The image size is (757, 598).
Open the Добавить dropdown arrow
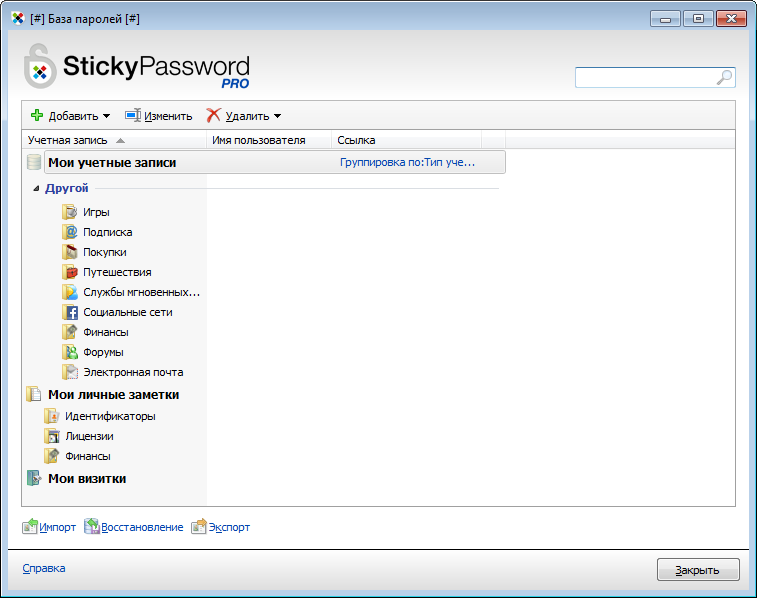[x=107, y=116]
